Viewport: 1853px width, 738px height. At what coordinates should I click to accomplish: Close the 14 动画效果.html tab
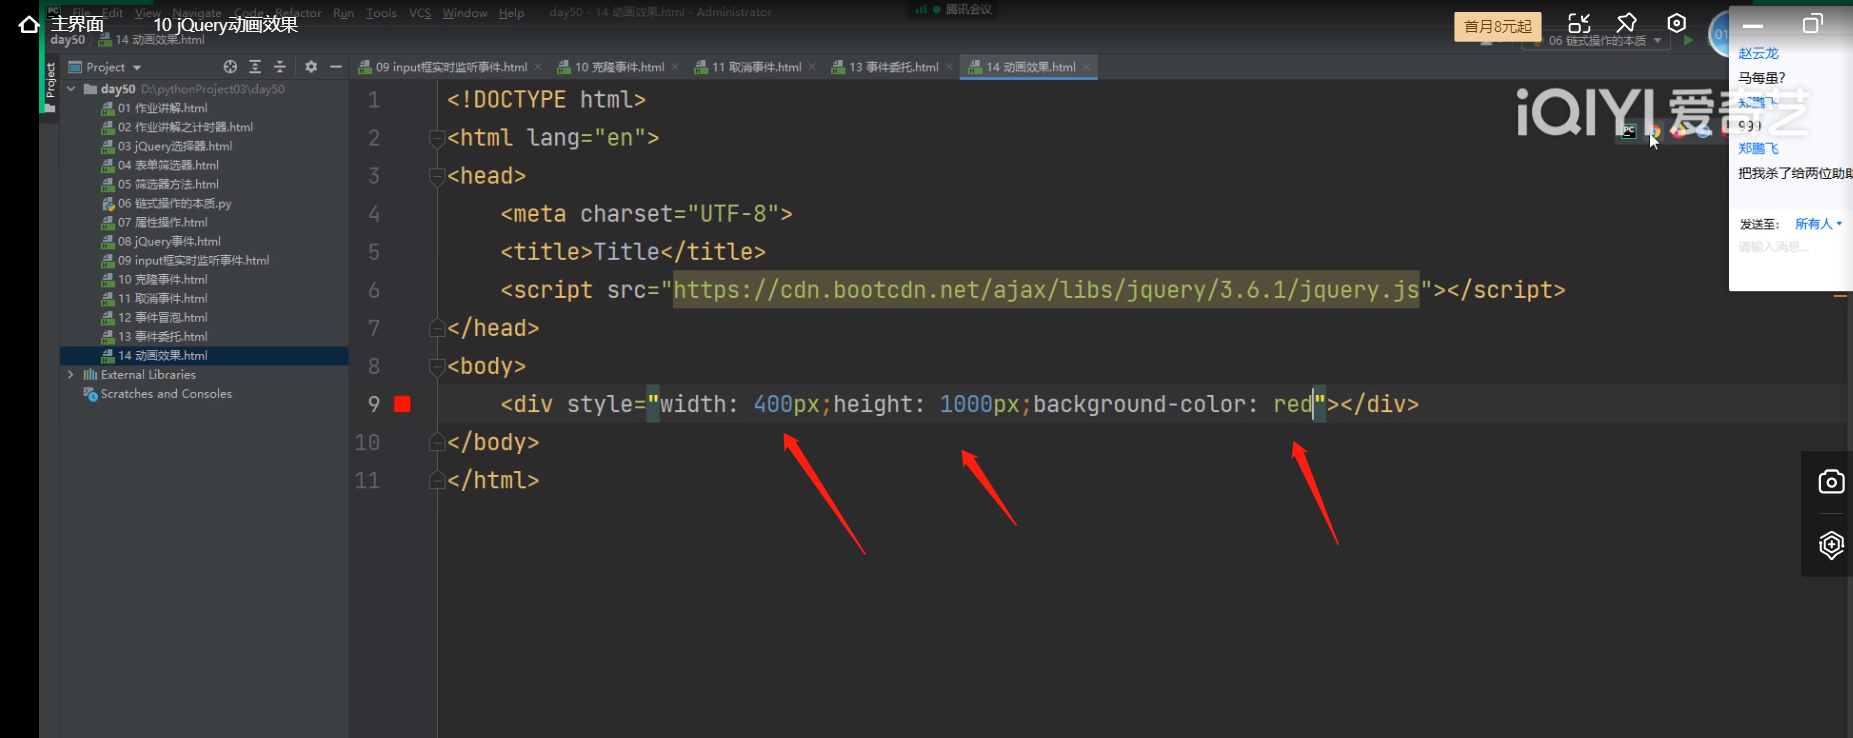click(x=1086, y=67)
